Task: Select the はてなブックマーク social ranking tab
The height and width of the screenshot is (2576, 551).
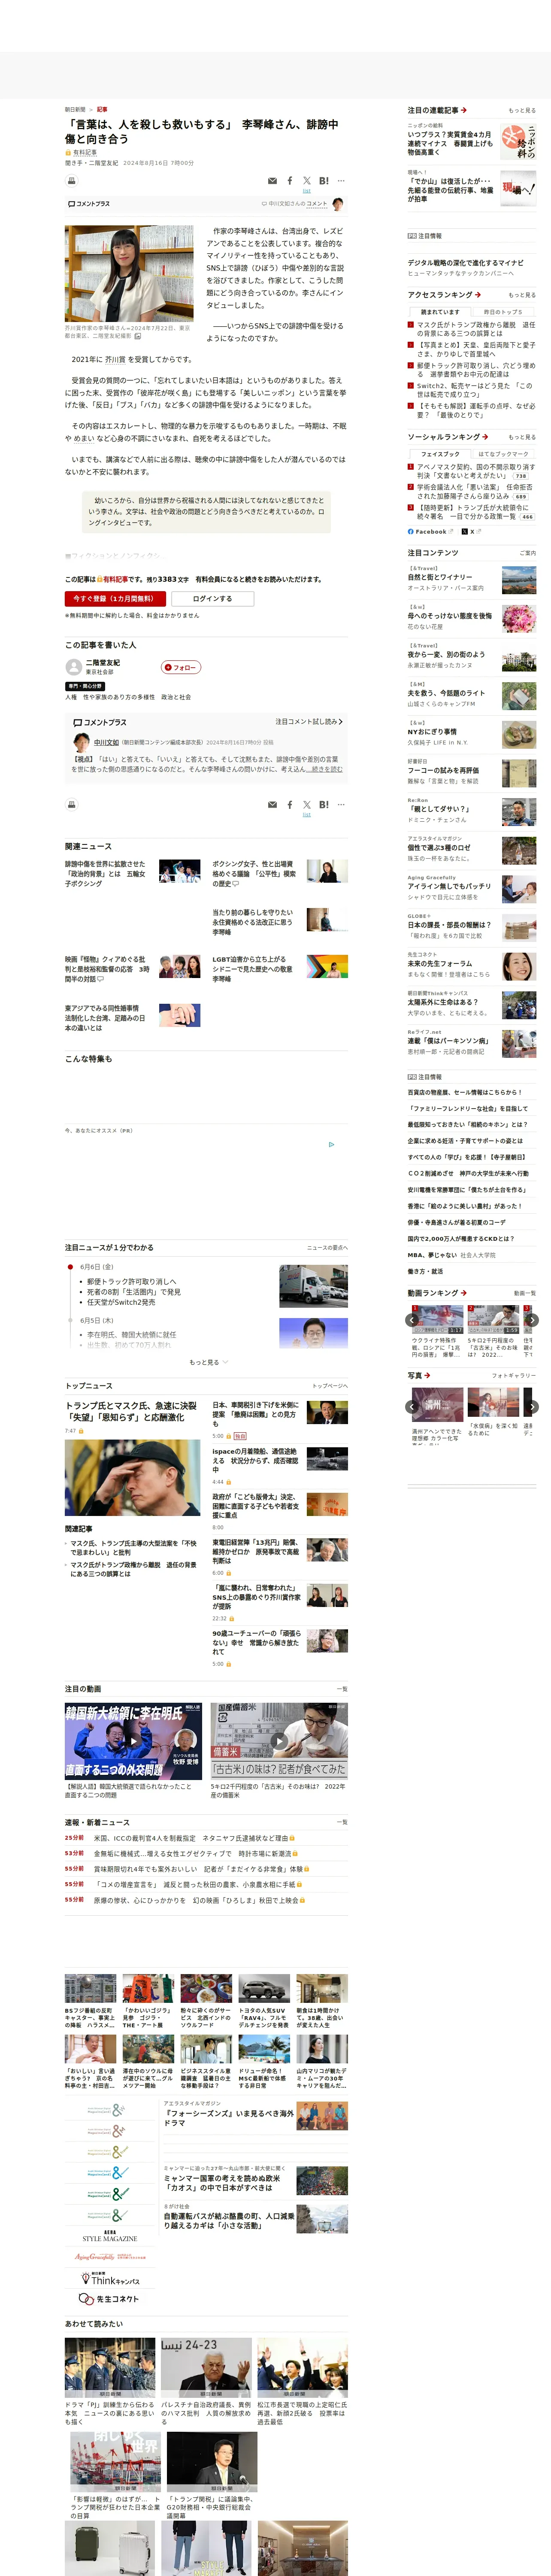Action: tap(503, 454)
